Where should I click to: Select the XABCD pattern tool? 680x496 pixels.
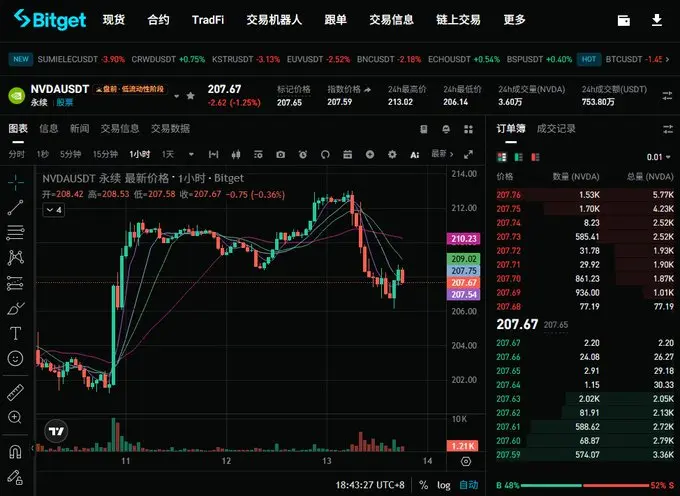[16, 258]
